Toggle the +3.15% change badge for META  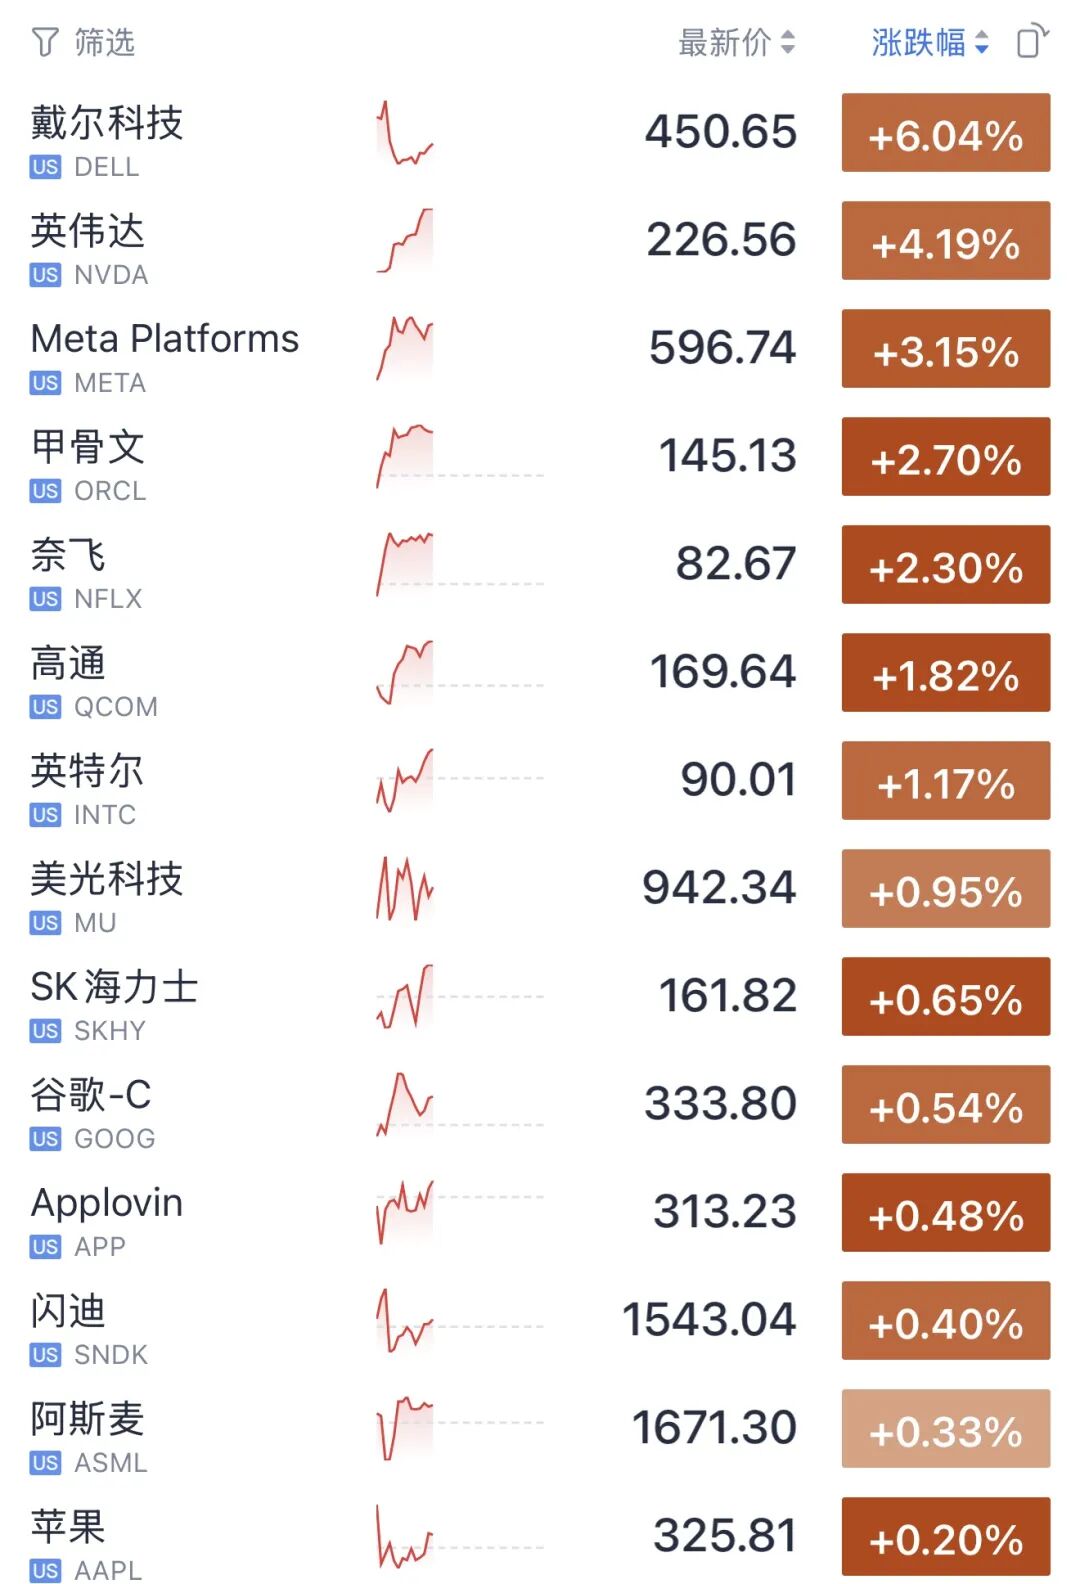pos(946,349)
